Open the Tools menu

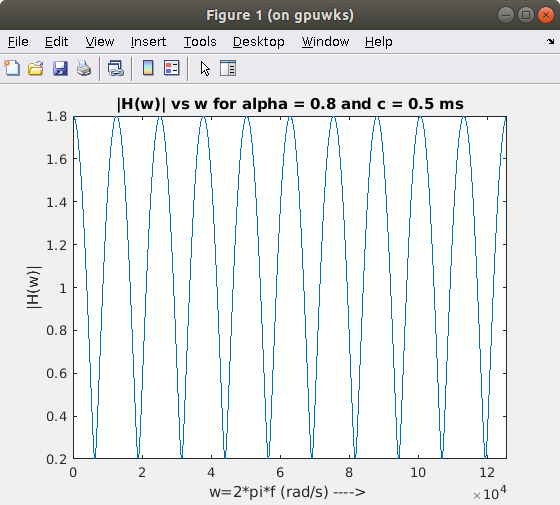200,42
